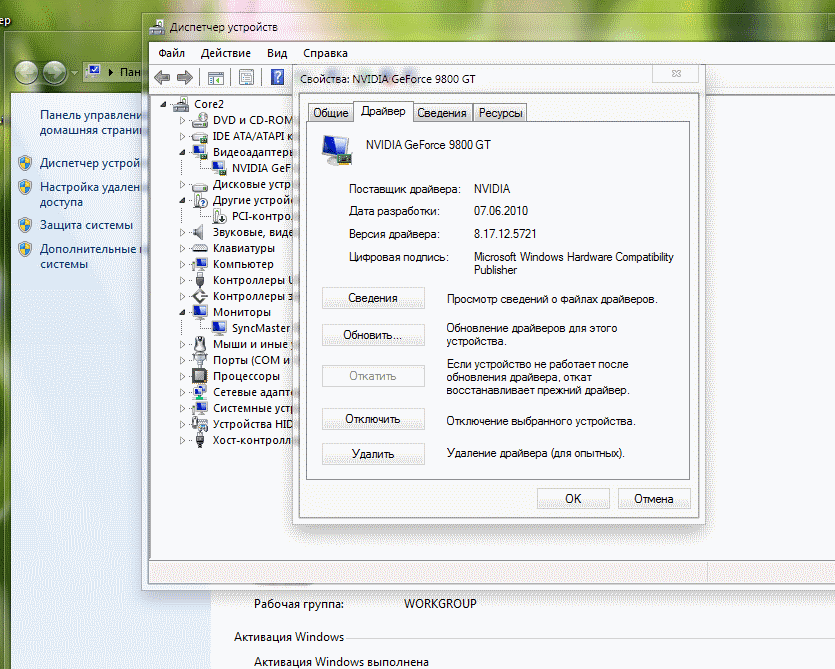Select the Драйвер tab

pos(383,111)
